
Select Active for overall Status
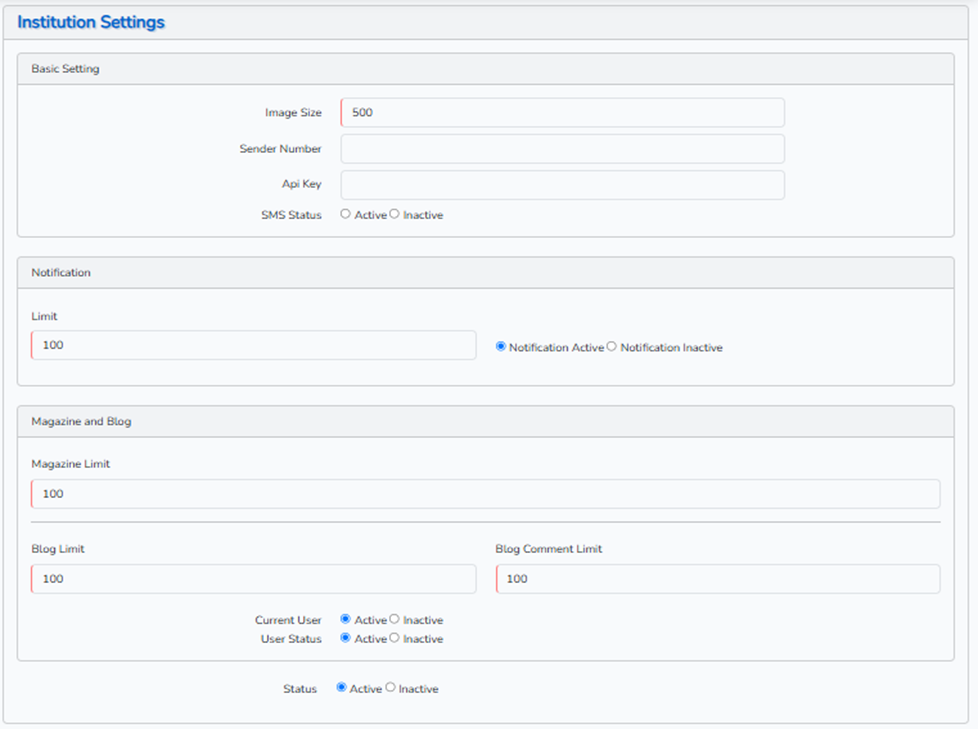pyautogui.click(x=341, y=688)
